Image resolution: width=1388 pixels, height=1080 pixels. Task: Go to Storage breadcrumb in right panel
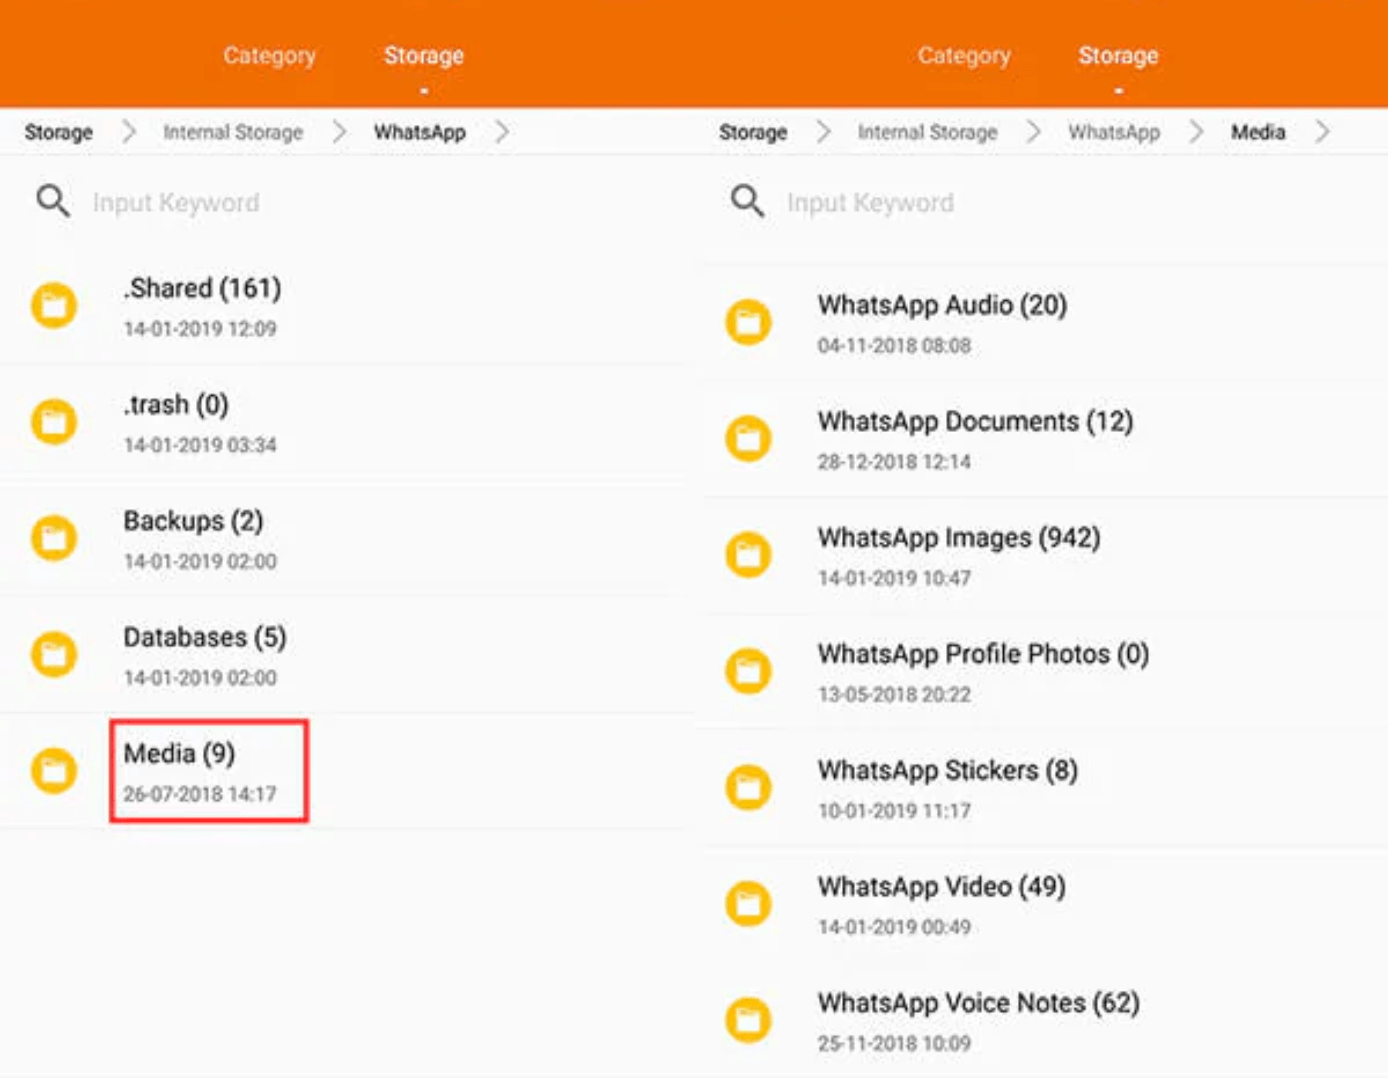tap(753, 132)
